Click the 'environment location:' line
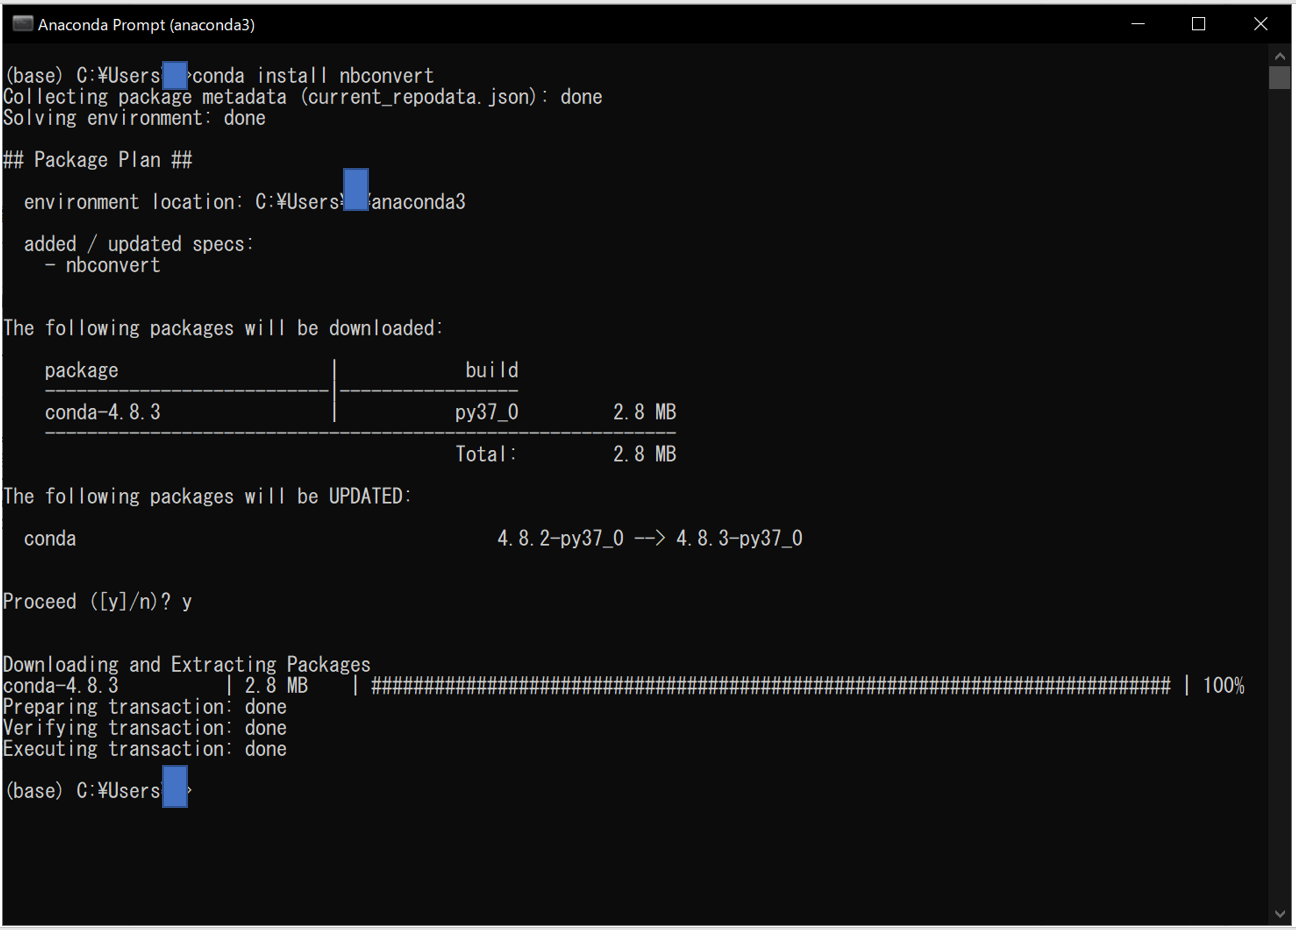 [245, 202]
